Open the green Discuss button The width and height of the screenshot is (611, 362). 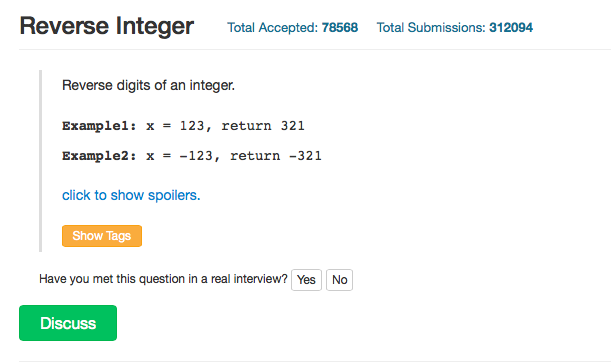coord(68,323)
